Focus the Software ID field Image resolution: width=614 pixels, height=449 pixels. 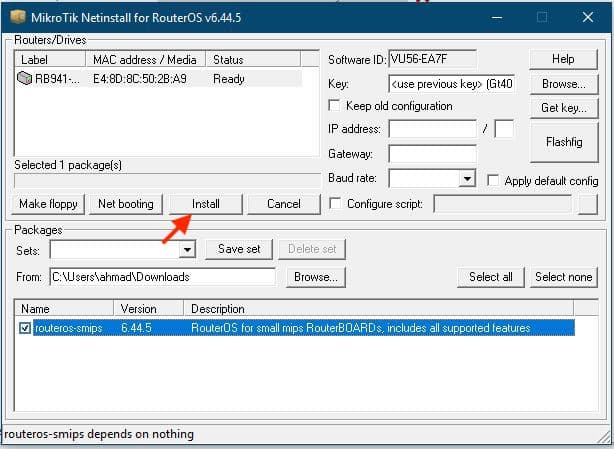(x=432, y=59)
